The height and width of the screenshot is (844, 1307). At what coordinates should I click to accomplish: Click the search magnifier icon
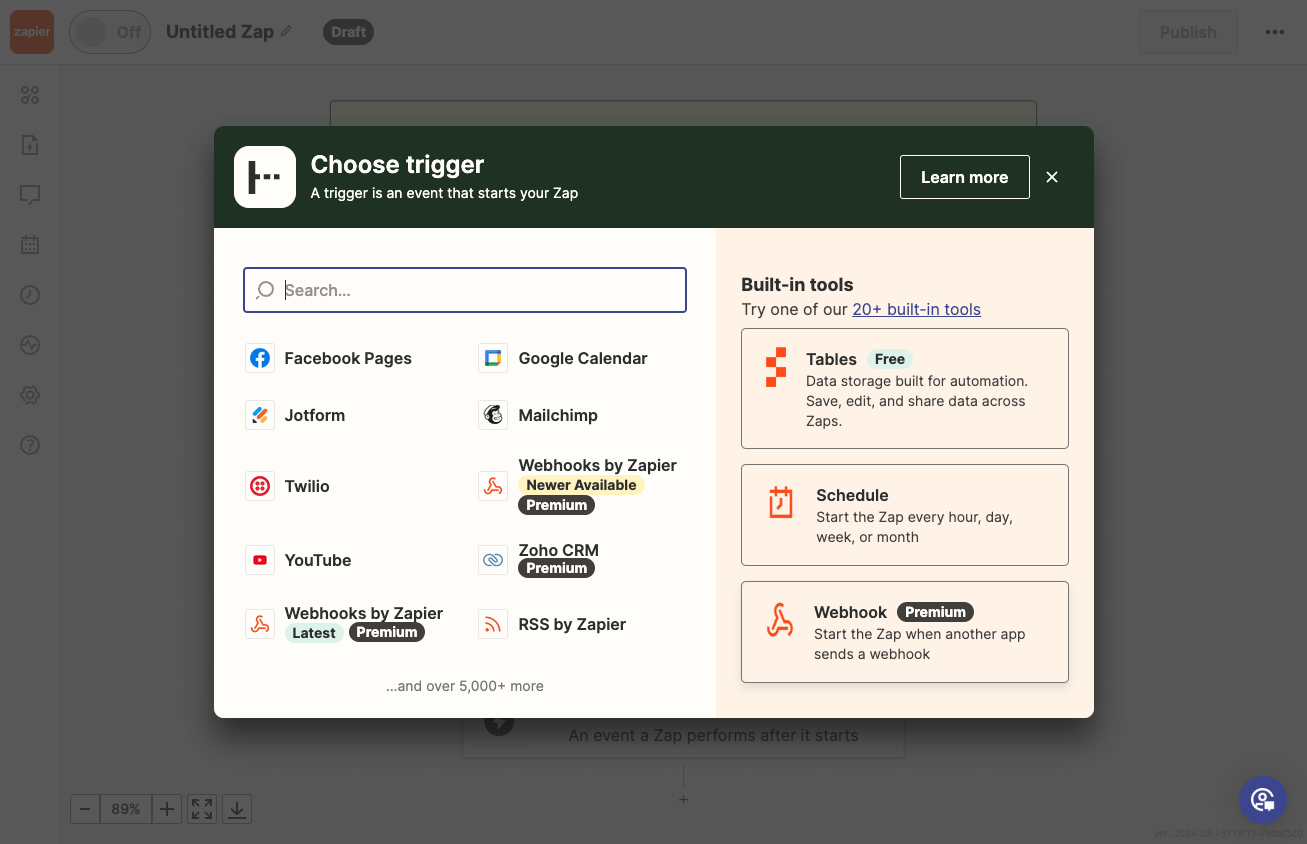pos(265,290)
